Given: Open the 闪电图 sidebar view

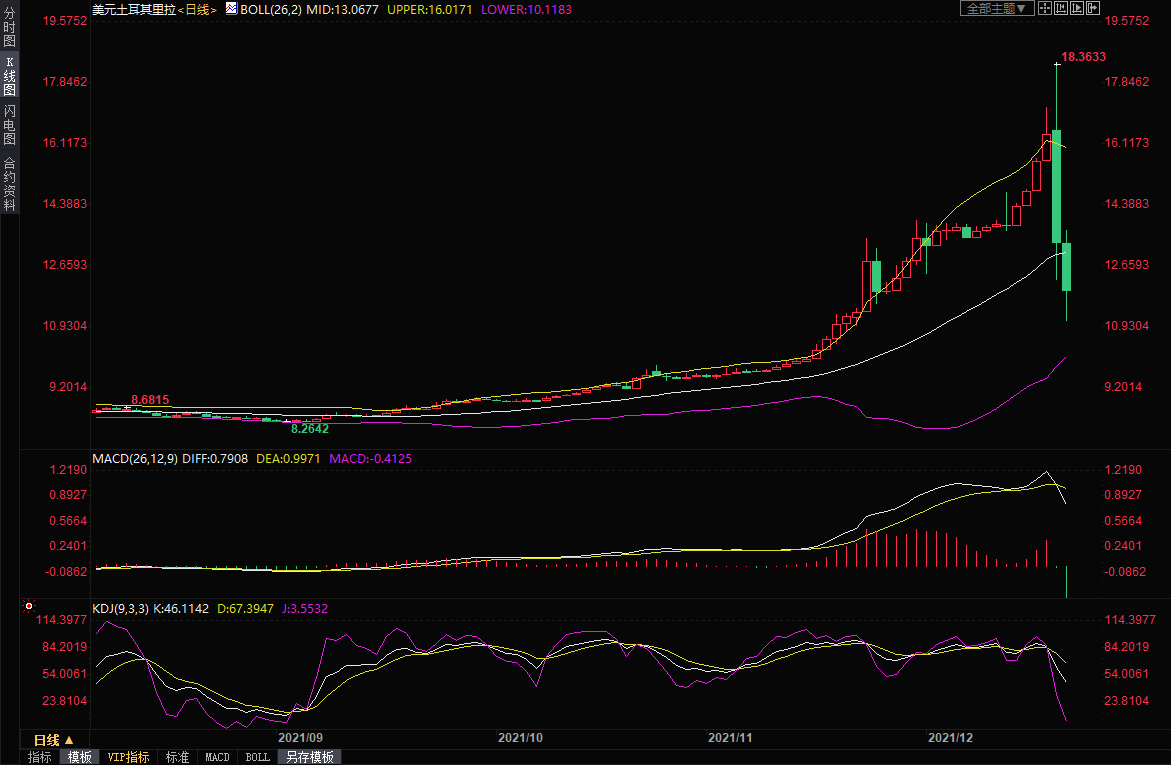Looking at the screenshot, I should tap(9, 125).
